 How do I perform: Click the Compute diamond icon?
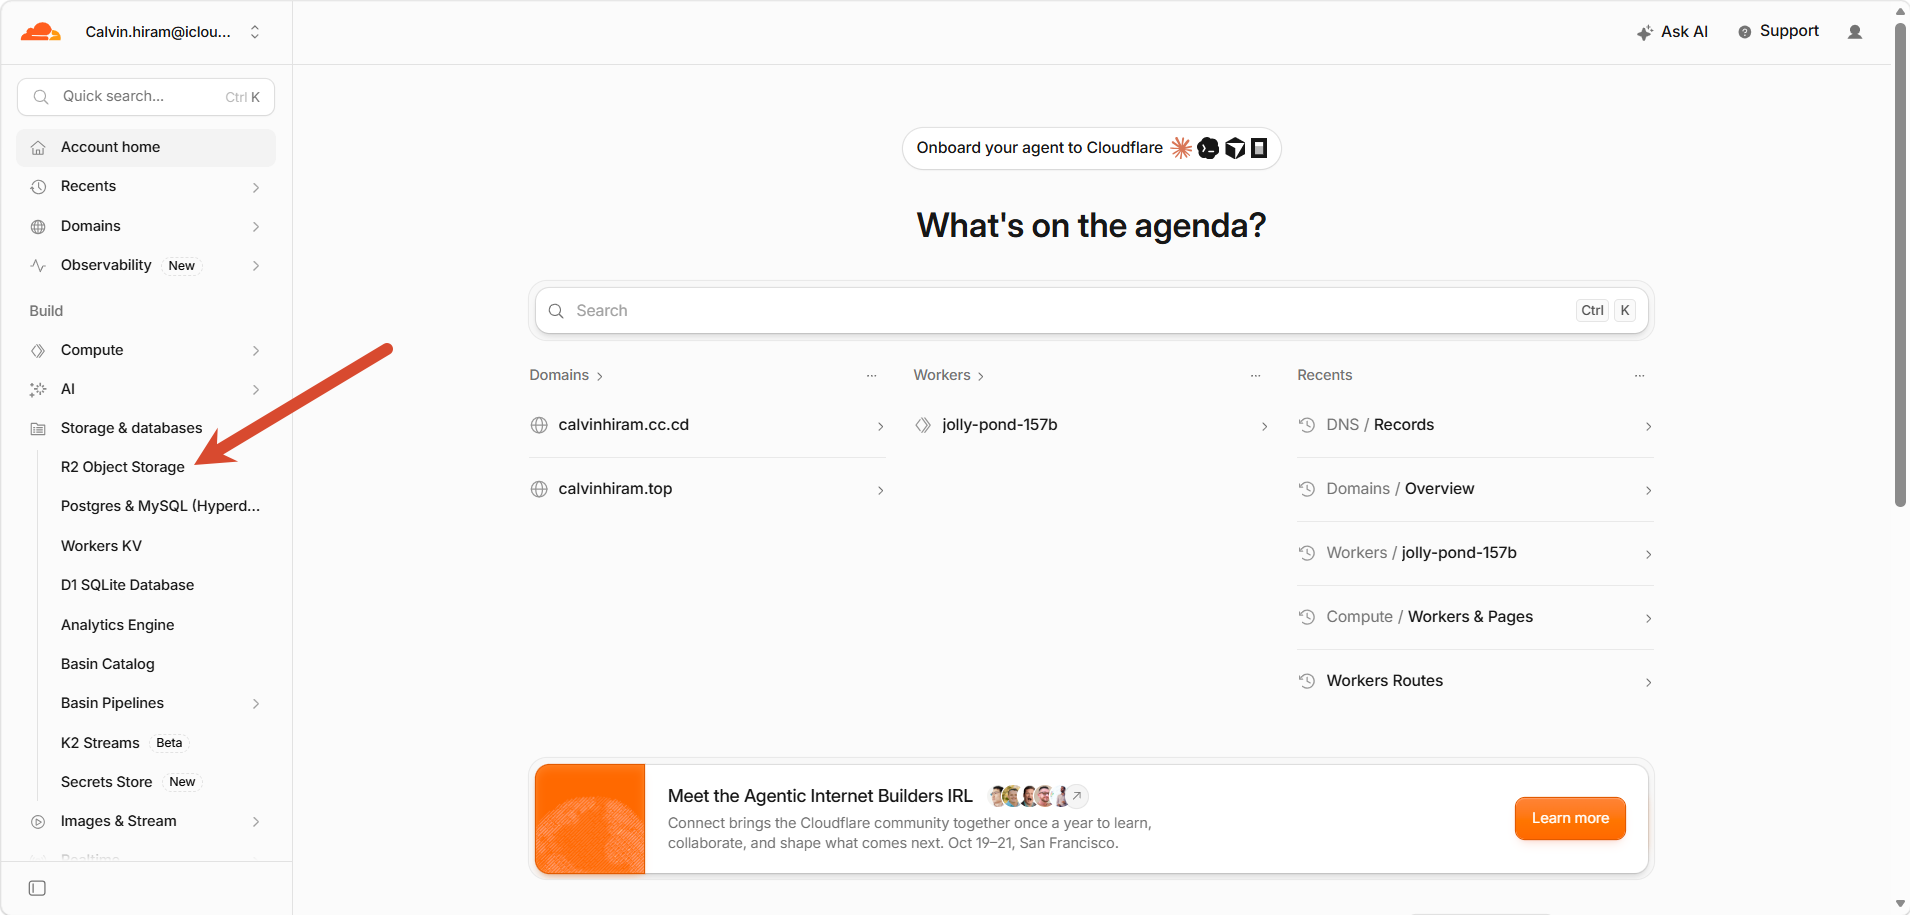38,351
